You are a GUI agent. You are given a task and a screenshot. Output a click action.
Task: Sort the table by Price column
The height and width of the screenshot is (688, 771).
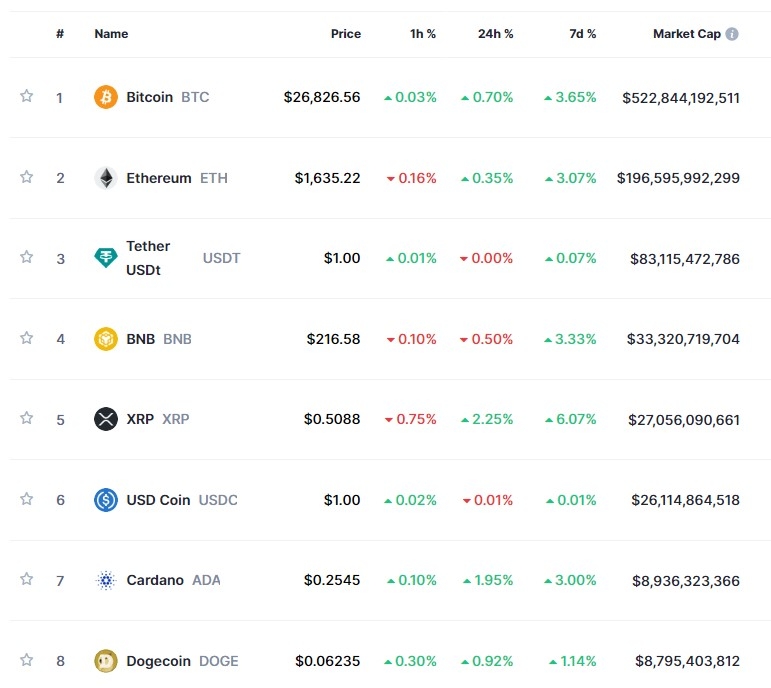tap(345, 34)
